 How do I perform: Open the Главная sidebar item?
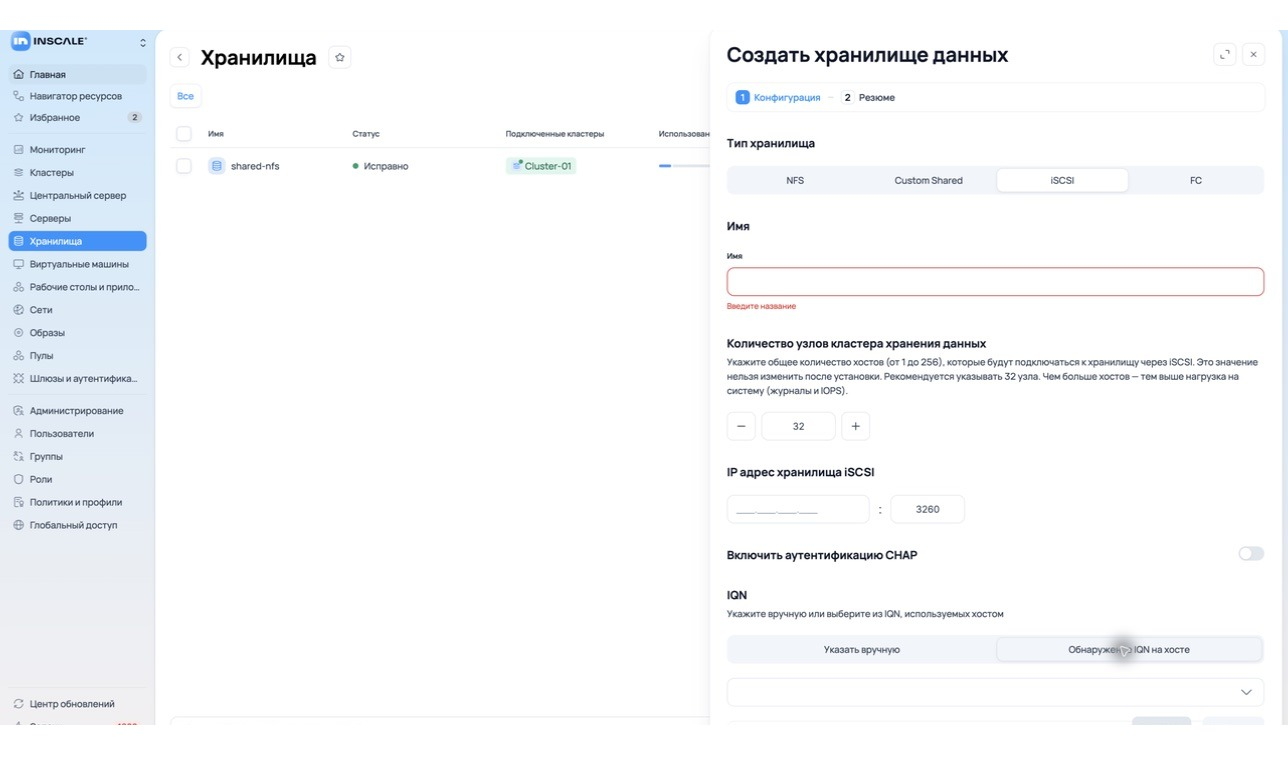click(77, 74)
